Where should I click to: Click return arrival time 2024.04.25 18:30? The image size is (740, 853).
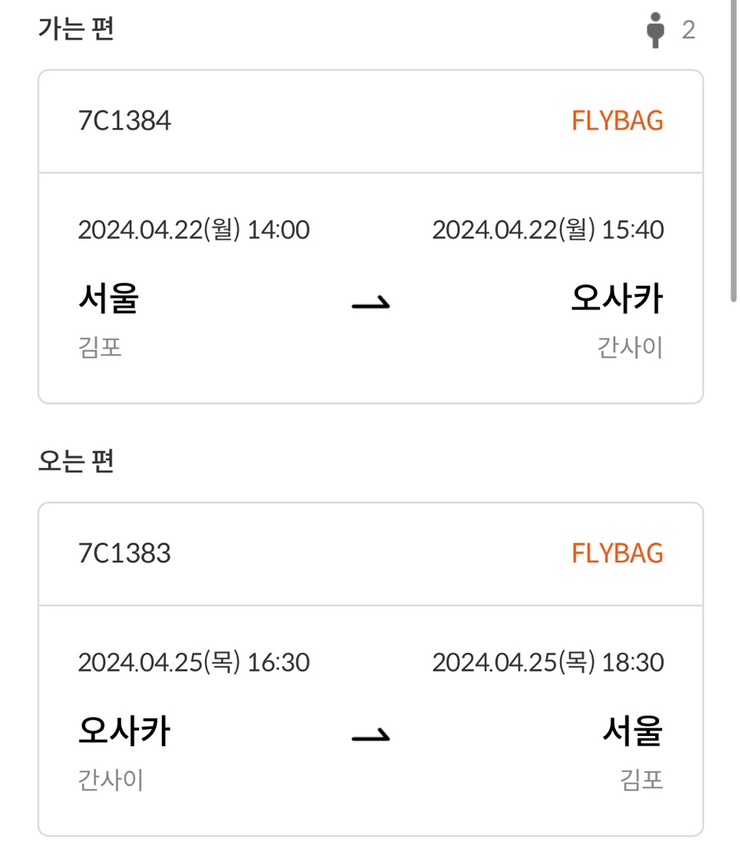coord(547,662)
